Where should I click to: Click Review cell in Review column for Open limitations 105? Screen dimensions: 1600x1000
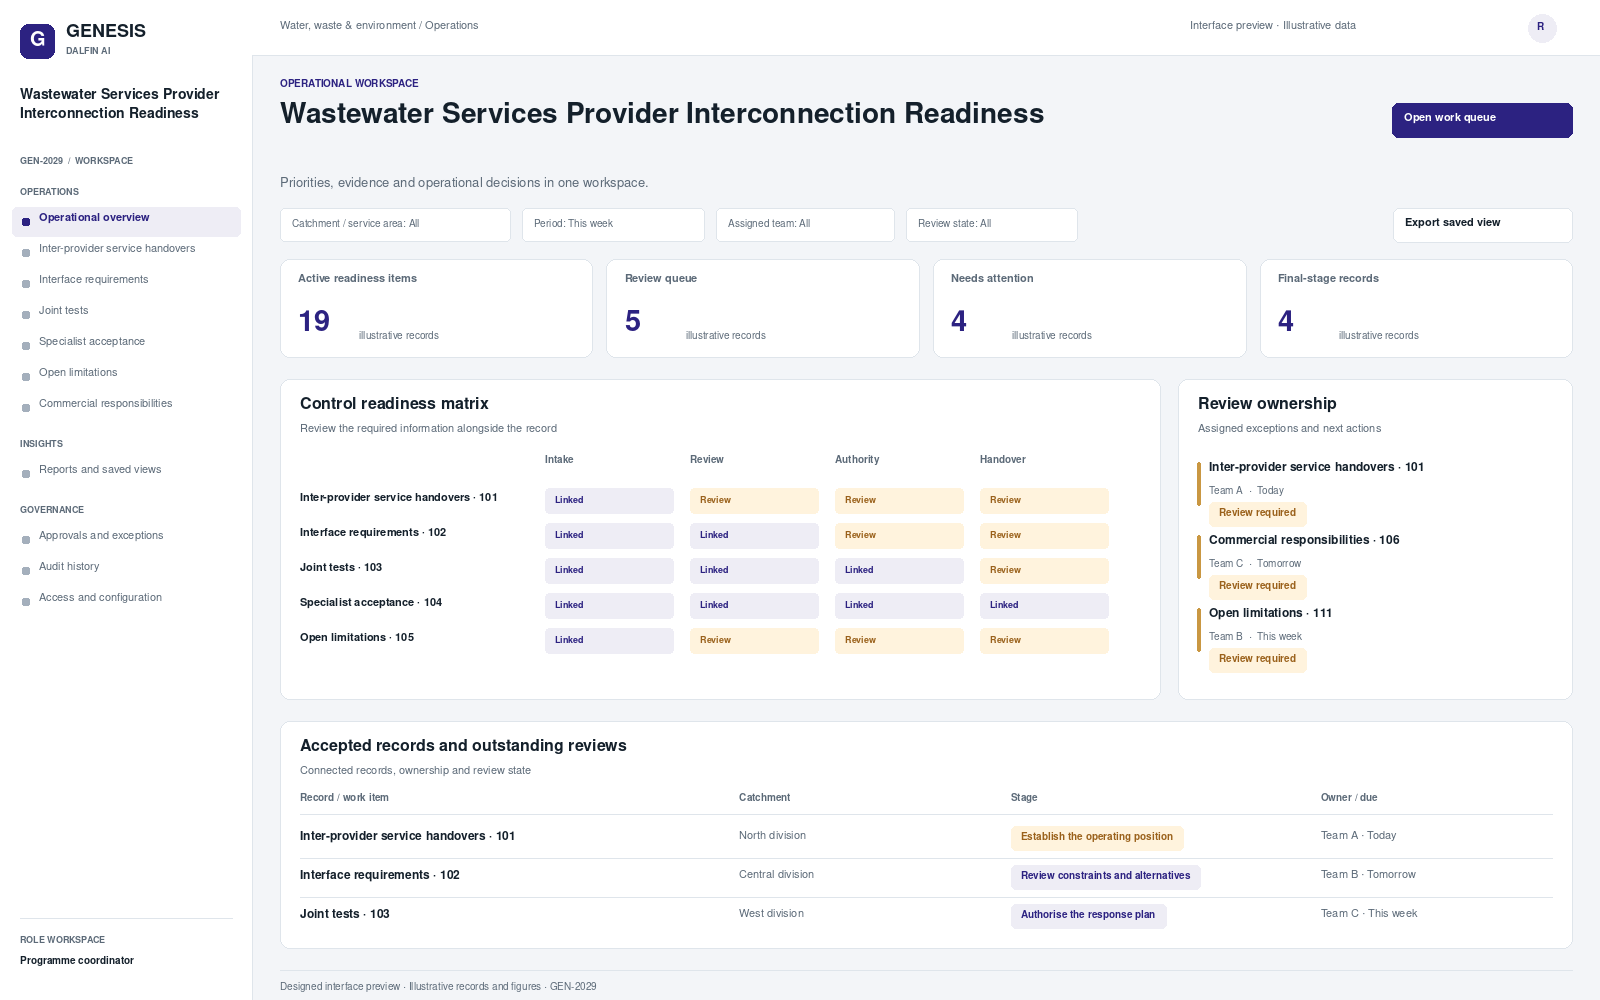(754, 640)
